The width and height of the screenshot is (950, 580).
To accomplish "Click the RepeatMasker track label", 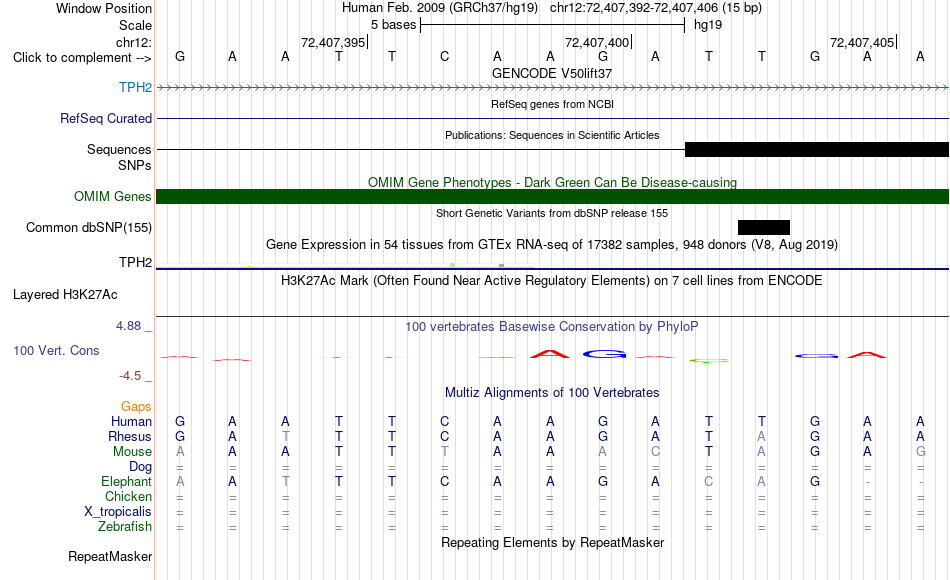I will (x=110, y=556).
